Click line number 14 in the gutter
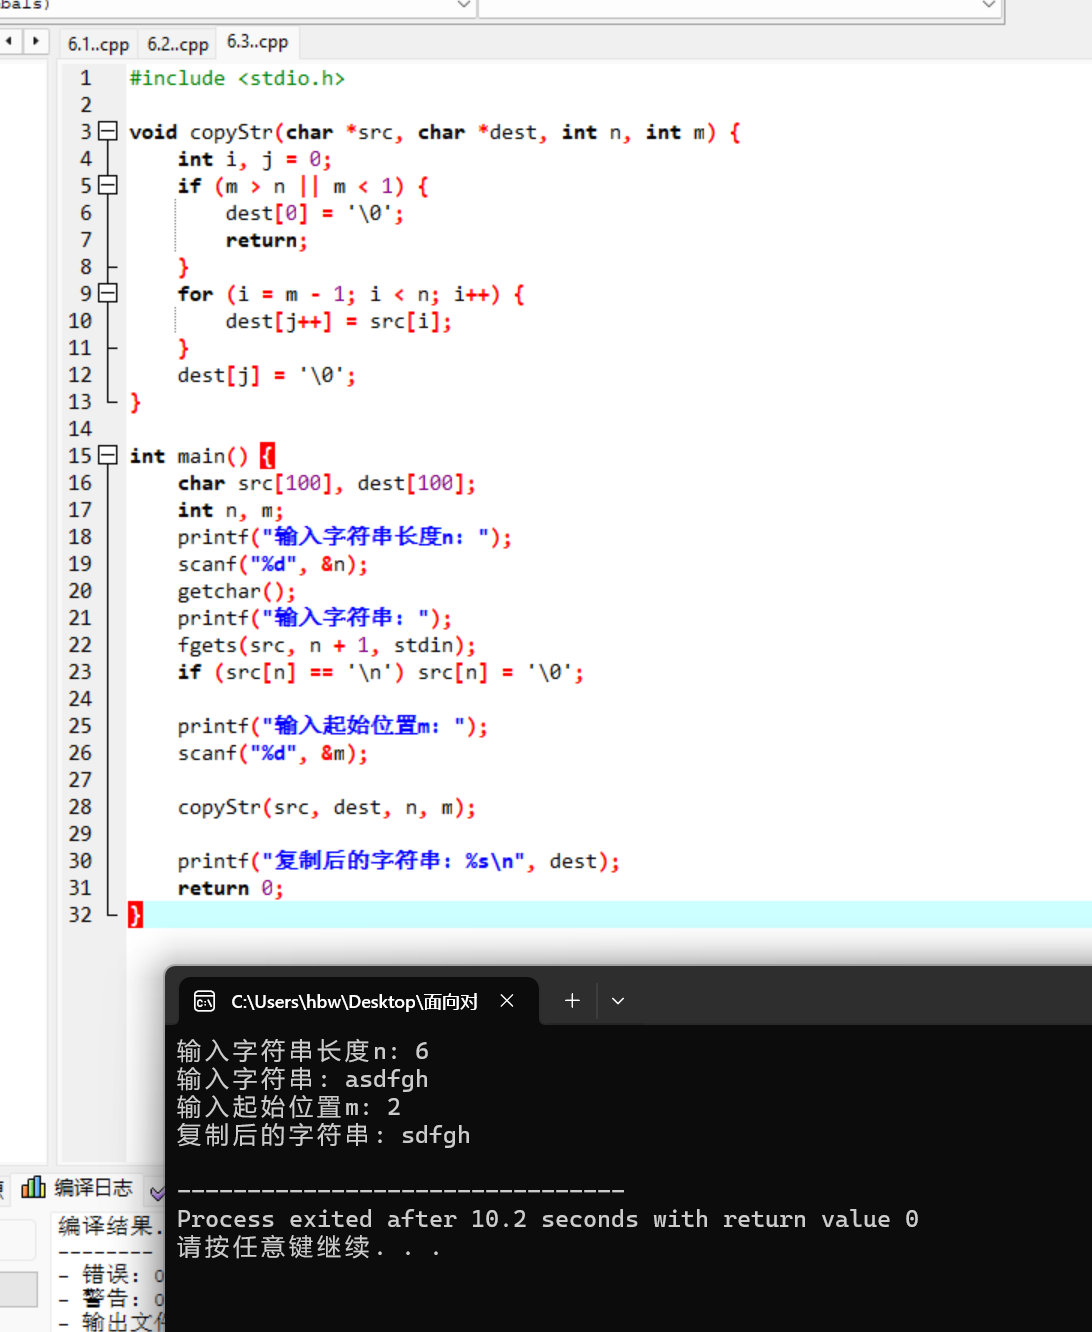Image resolution: width=1092 pixels, height=1332 pixels. click(x=80, y=429)
